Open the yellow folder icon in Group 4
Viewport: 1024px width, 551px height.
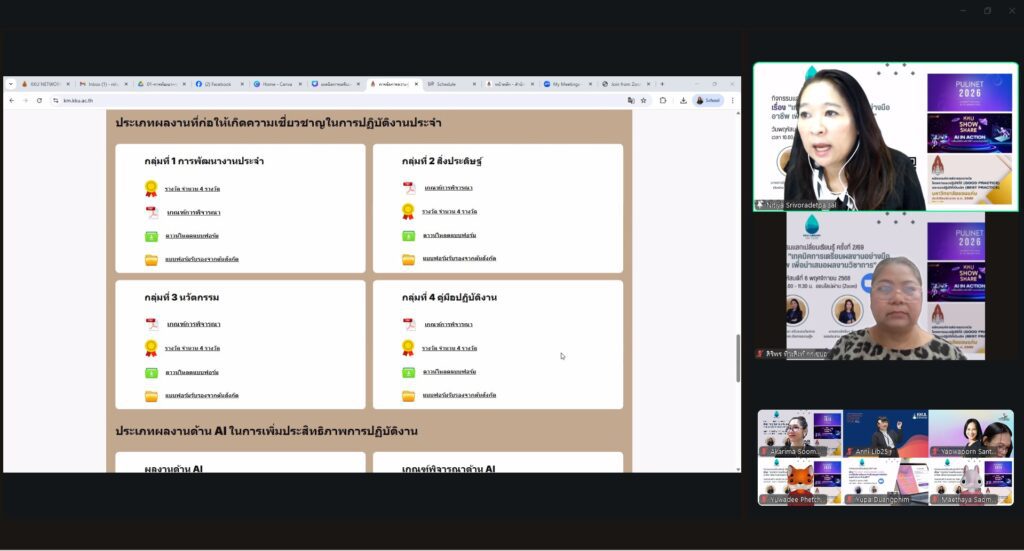[x=408, y=395]
